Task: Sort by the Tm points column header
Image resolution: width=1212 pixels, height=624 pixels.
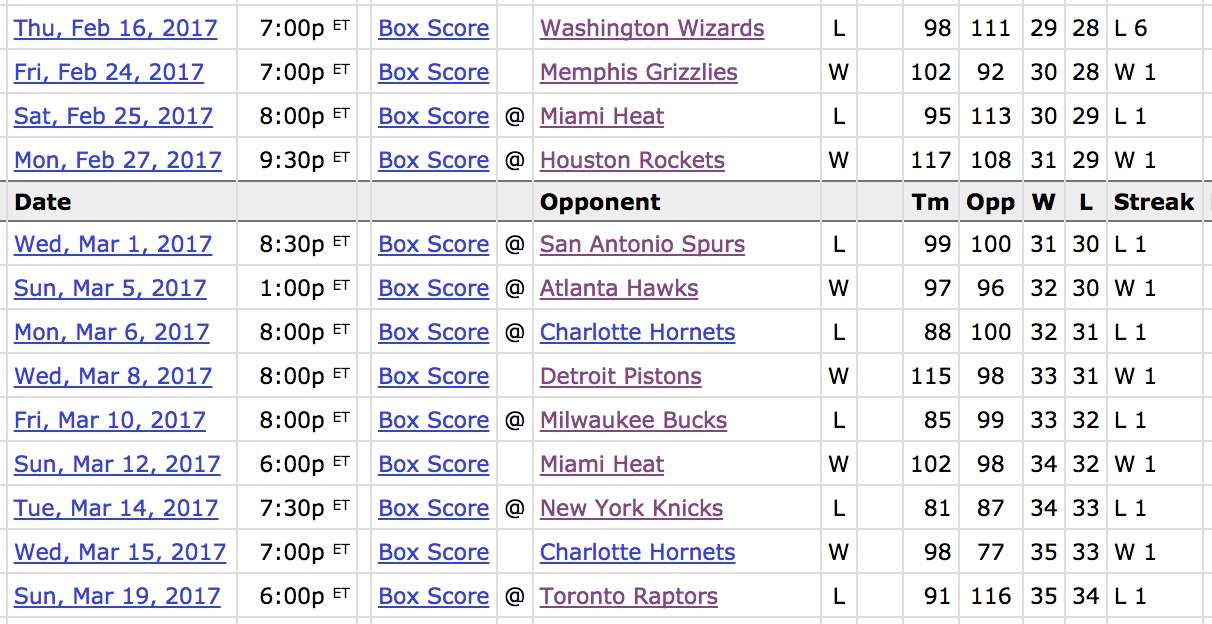Action: [930, 202]
